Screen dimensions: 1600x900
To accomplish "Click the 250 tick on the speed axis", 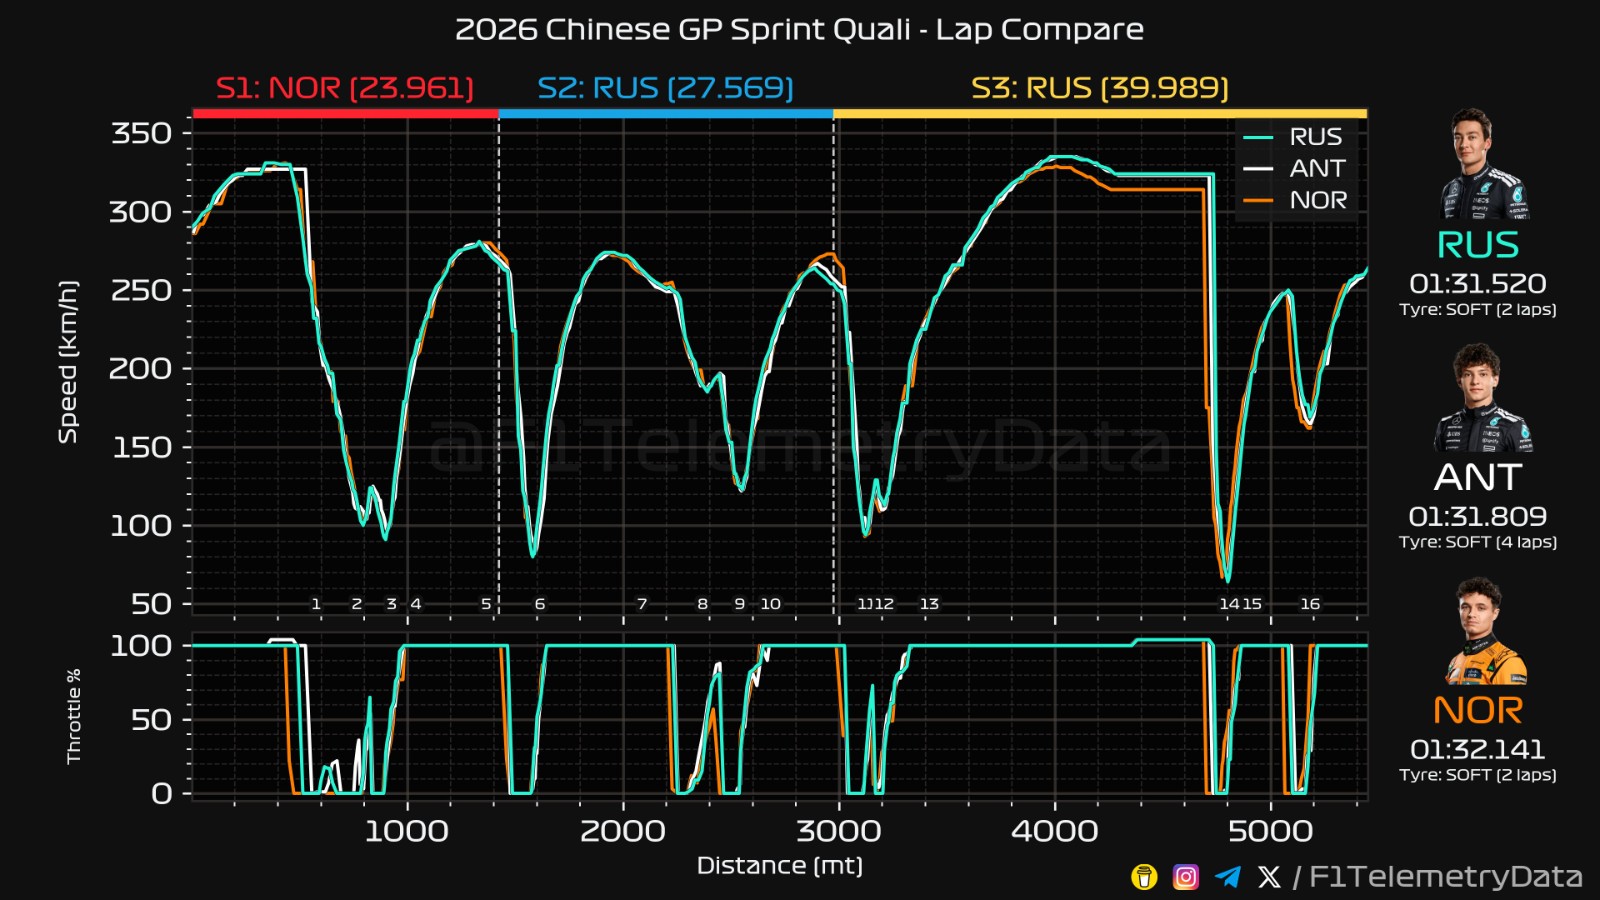I will pos(141,291).
